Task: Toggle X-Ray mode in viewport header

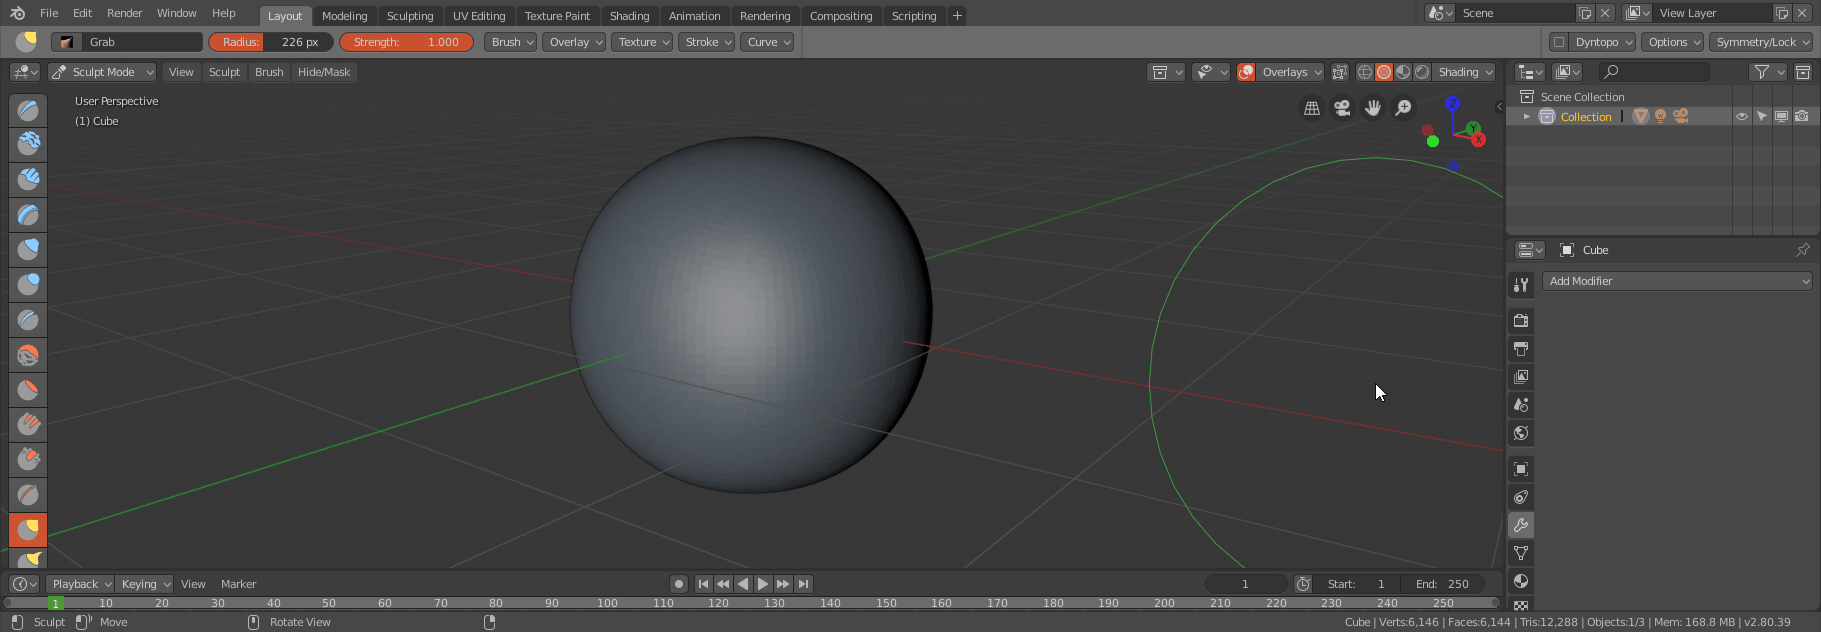Action: [x=1339, y=72]
